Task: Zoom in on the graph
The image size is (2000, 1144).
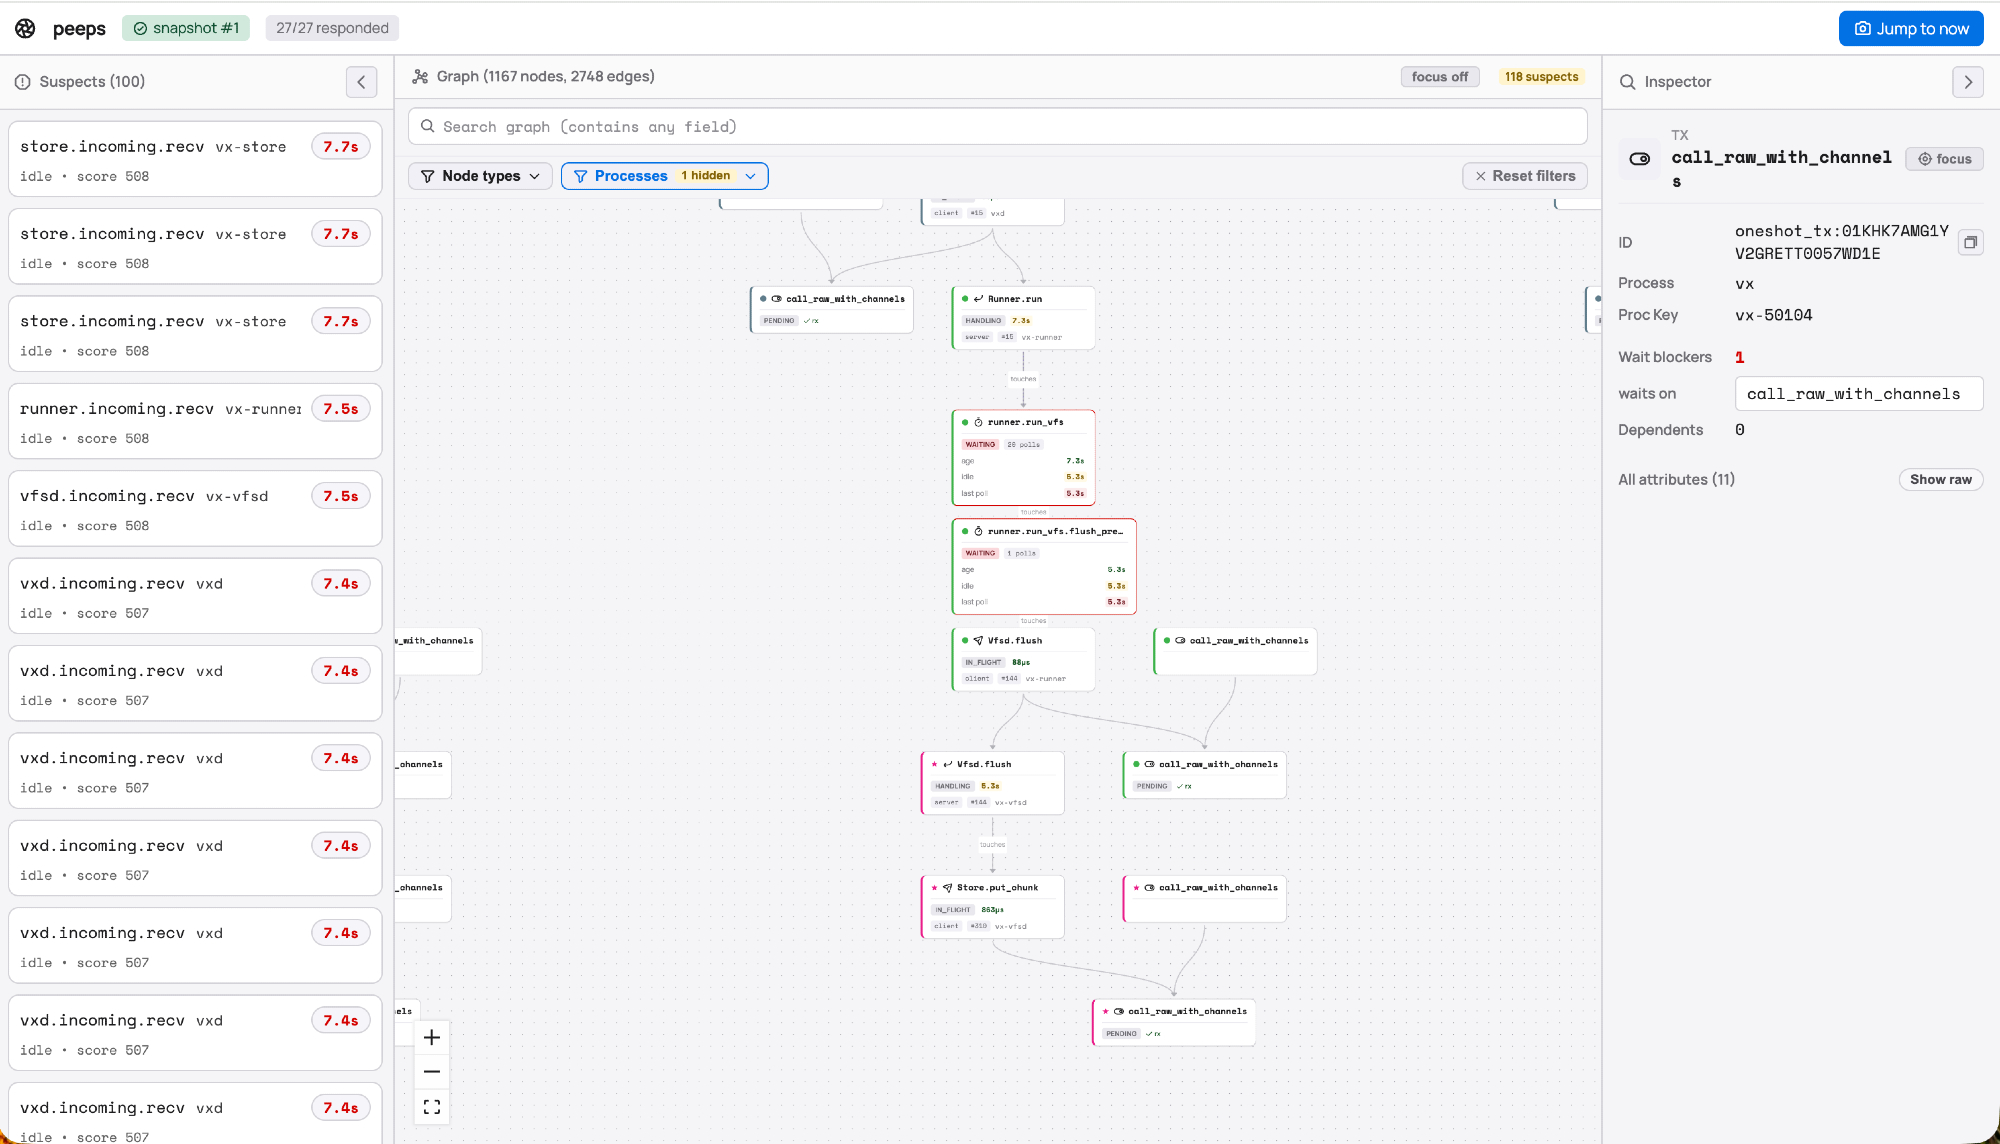Action: [432, 1037]
